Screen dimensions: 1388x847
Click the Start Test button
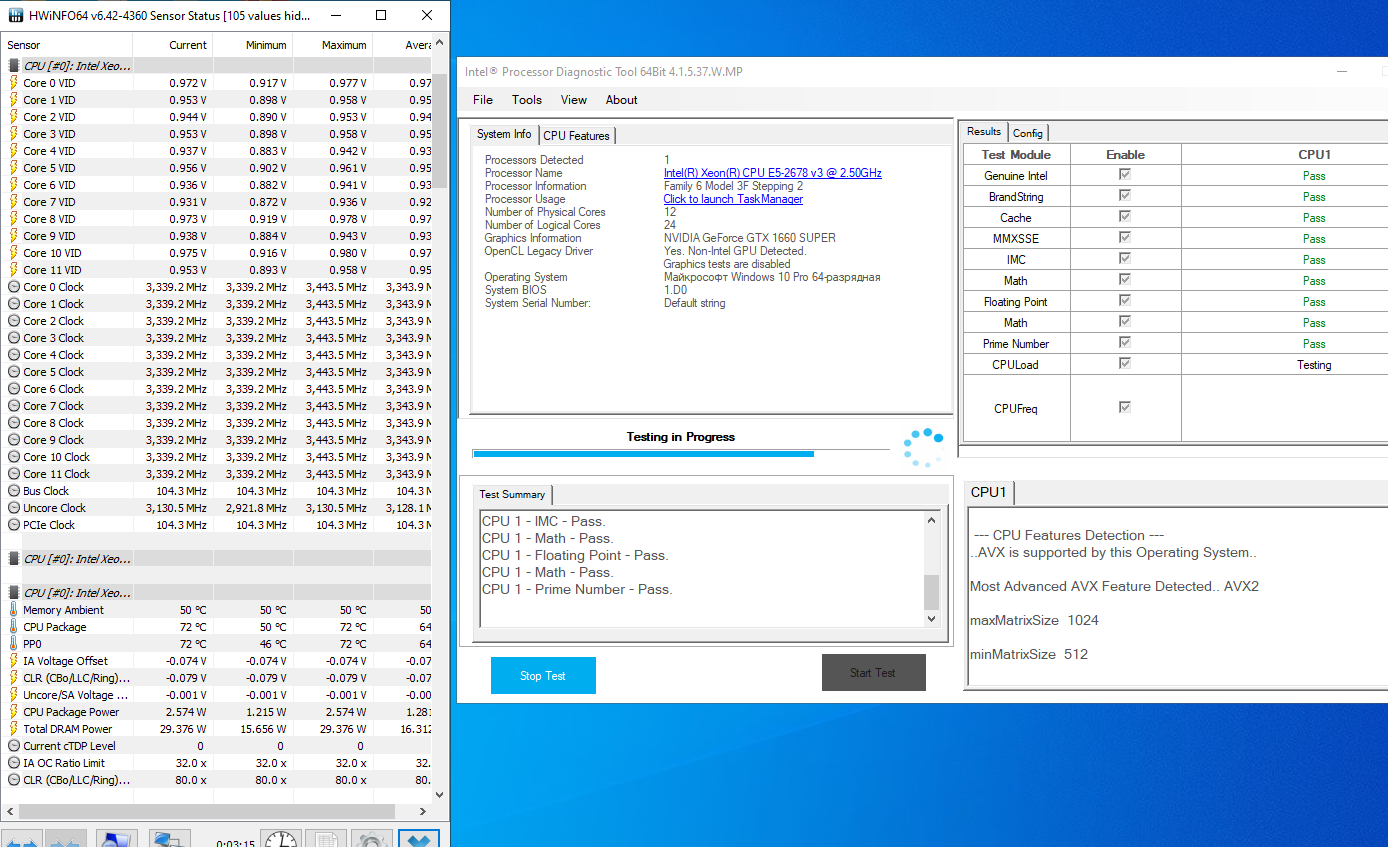point(873,673)
